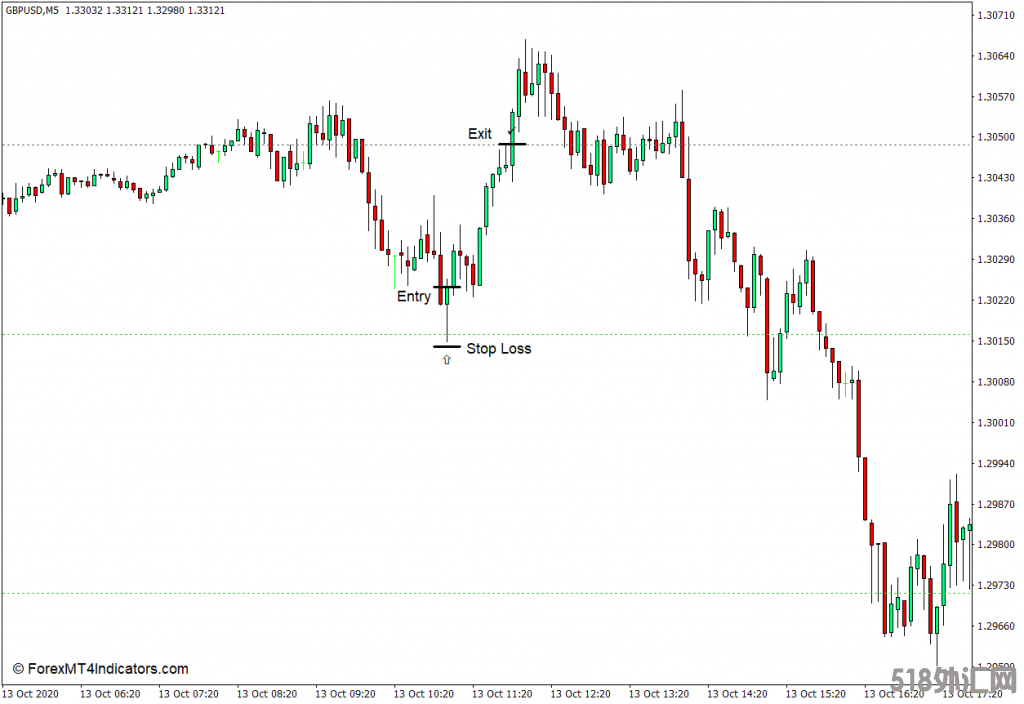
Task: Click the 1.30150 price axis label
Action: [996, 341]
